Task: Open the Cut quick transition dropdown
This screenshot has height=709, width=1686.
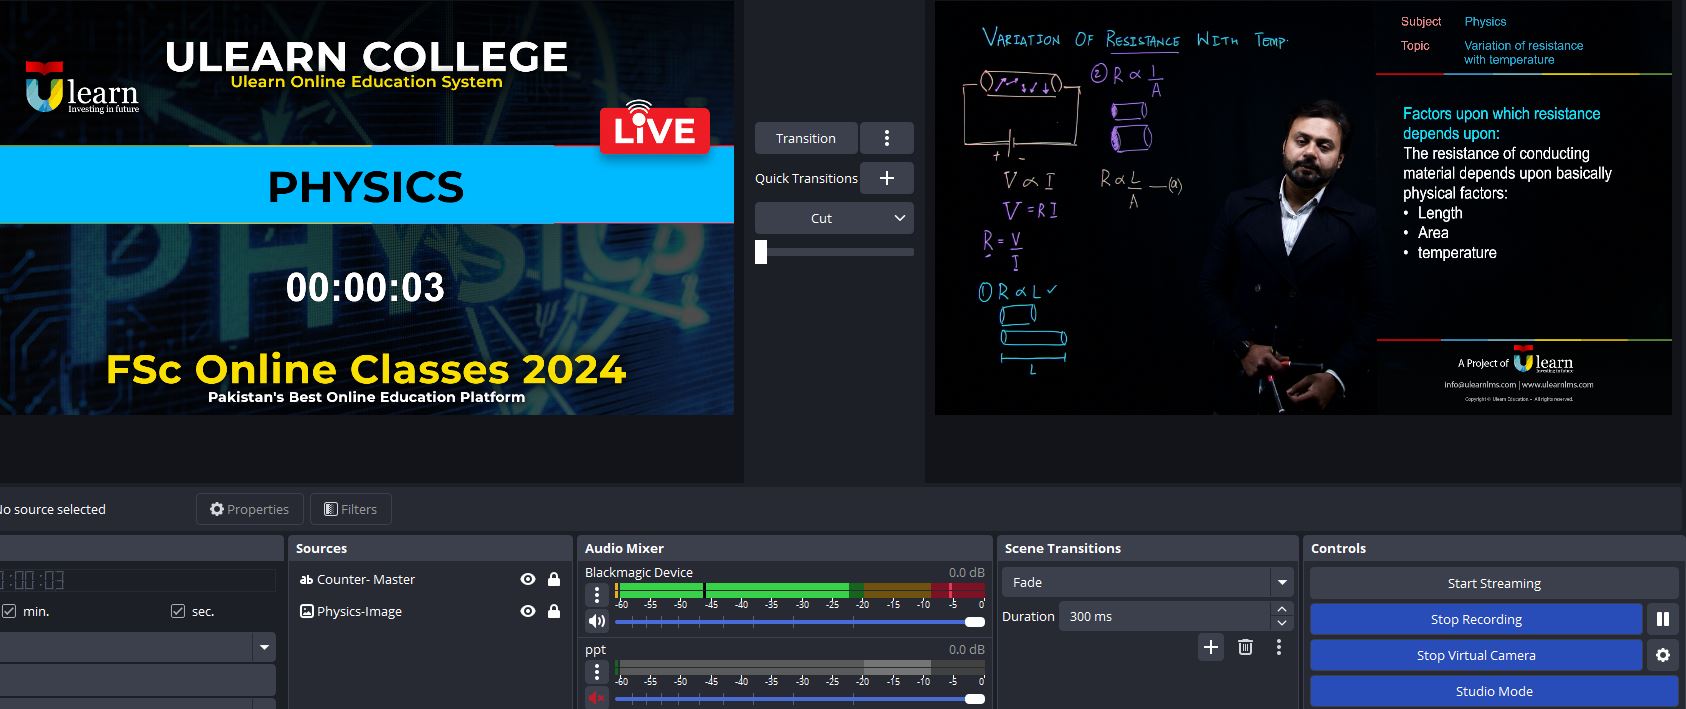Action: (834, 218)
